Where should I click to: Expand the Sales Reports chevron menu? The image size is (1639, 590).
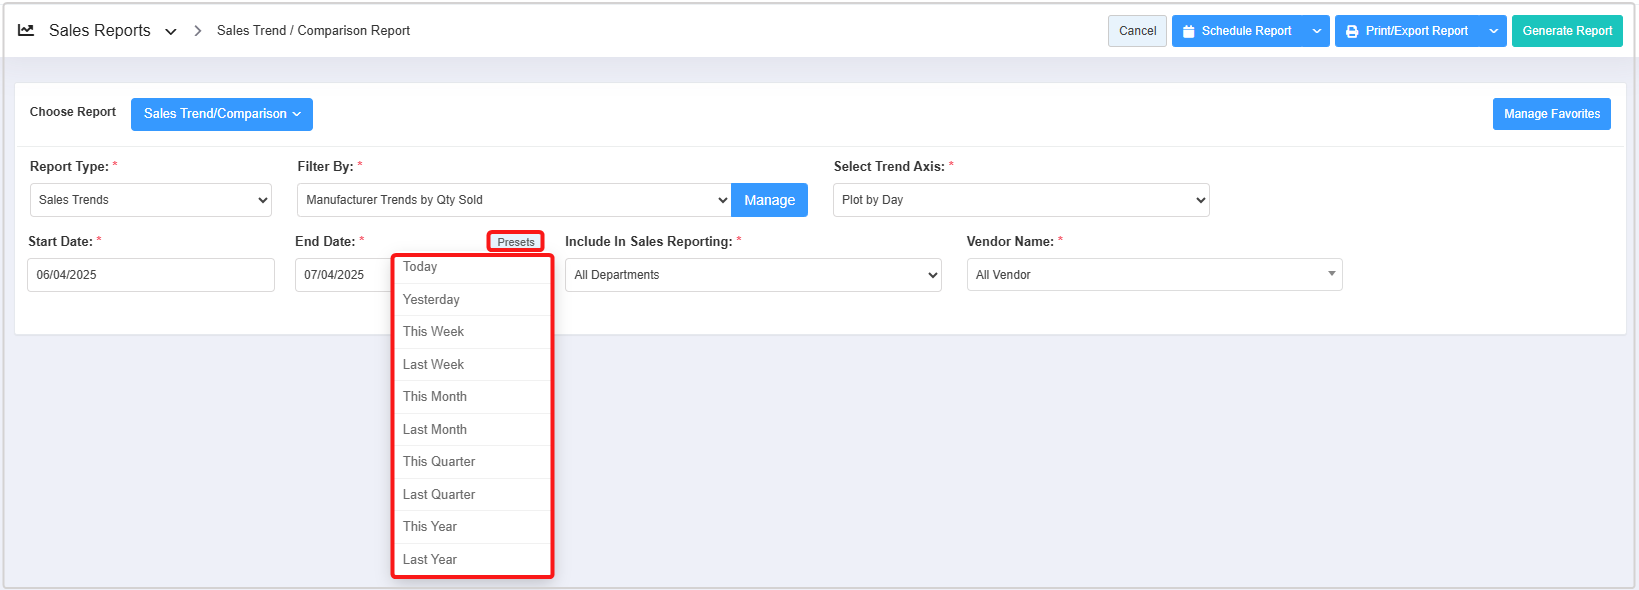tap(171, 32)
